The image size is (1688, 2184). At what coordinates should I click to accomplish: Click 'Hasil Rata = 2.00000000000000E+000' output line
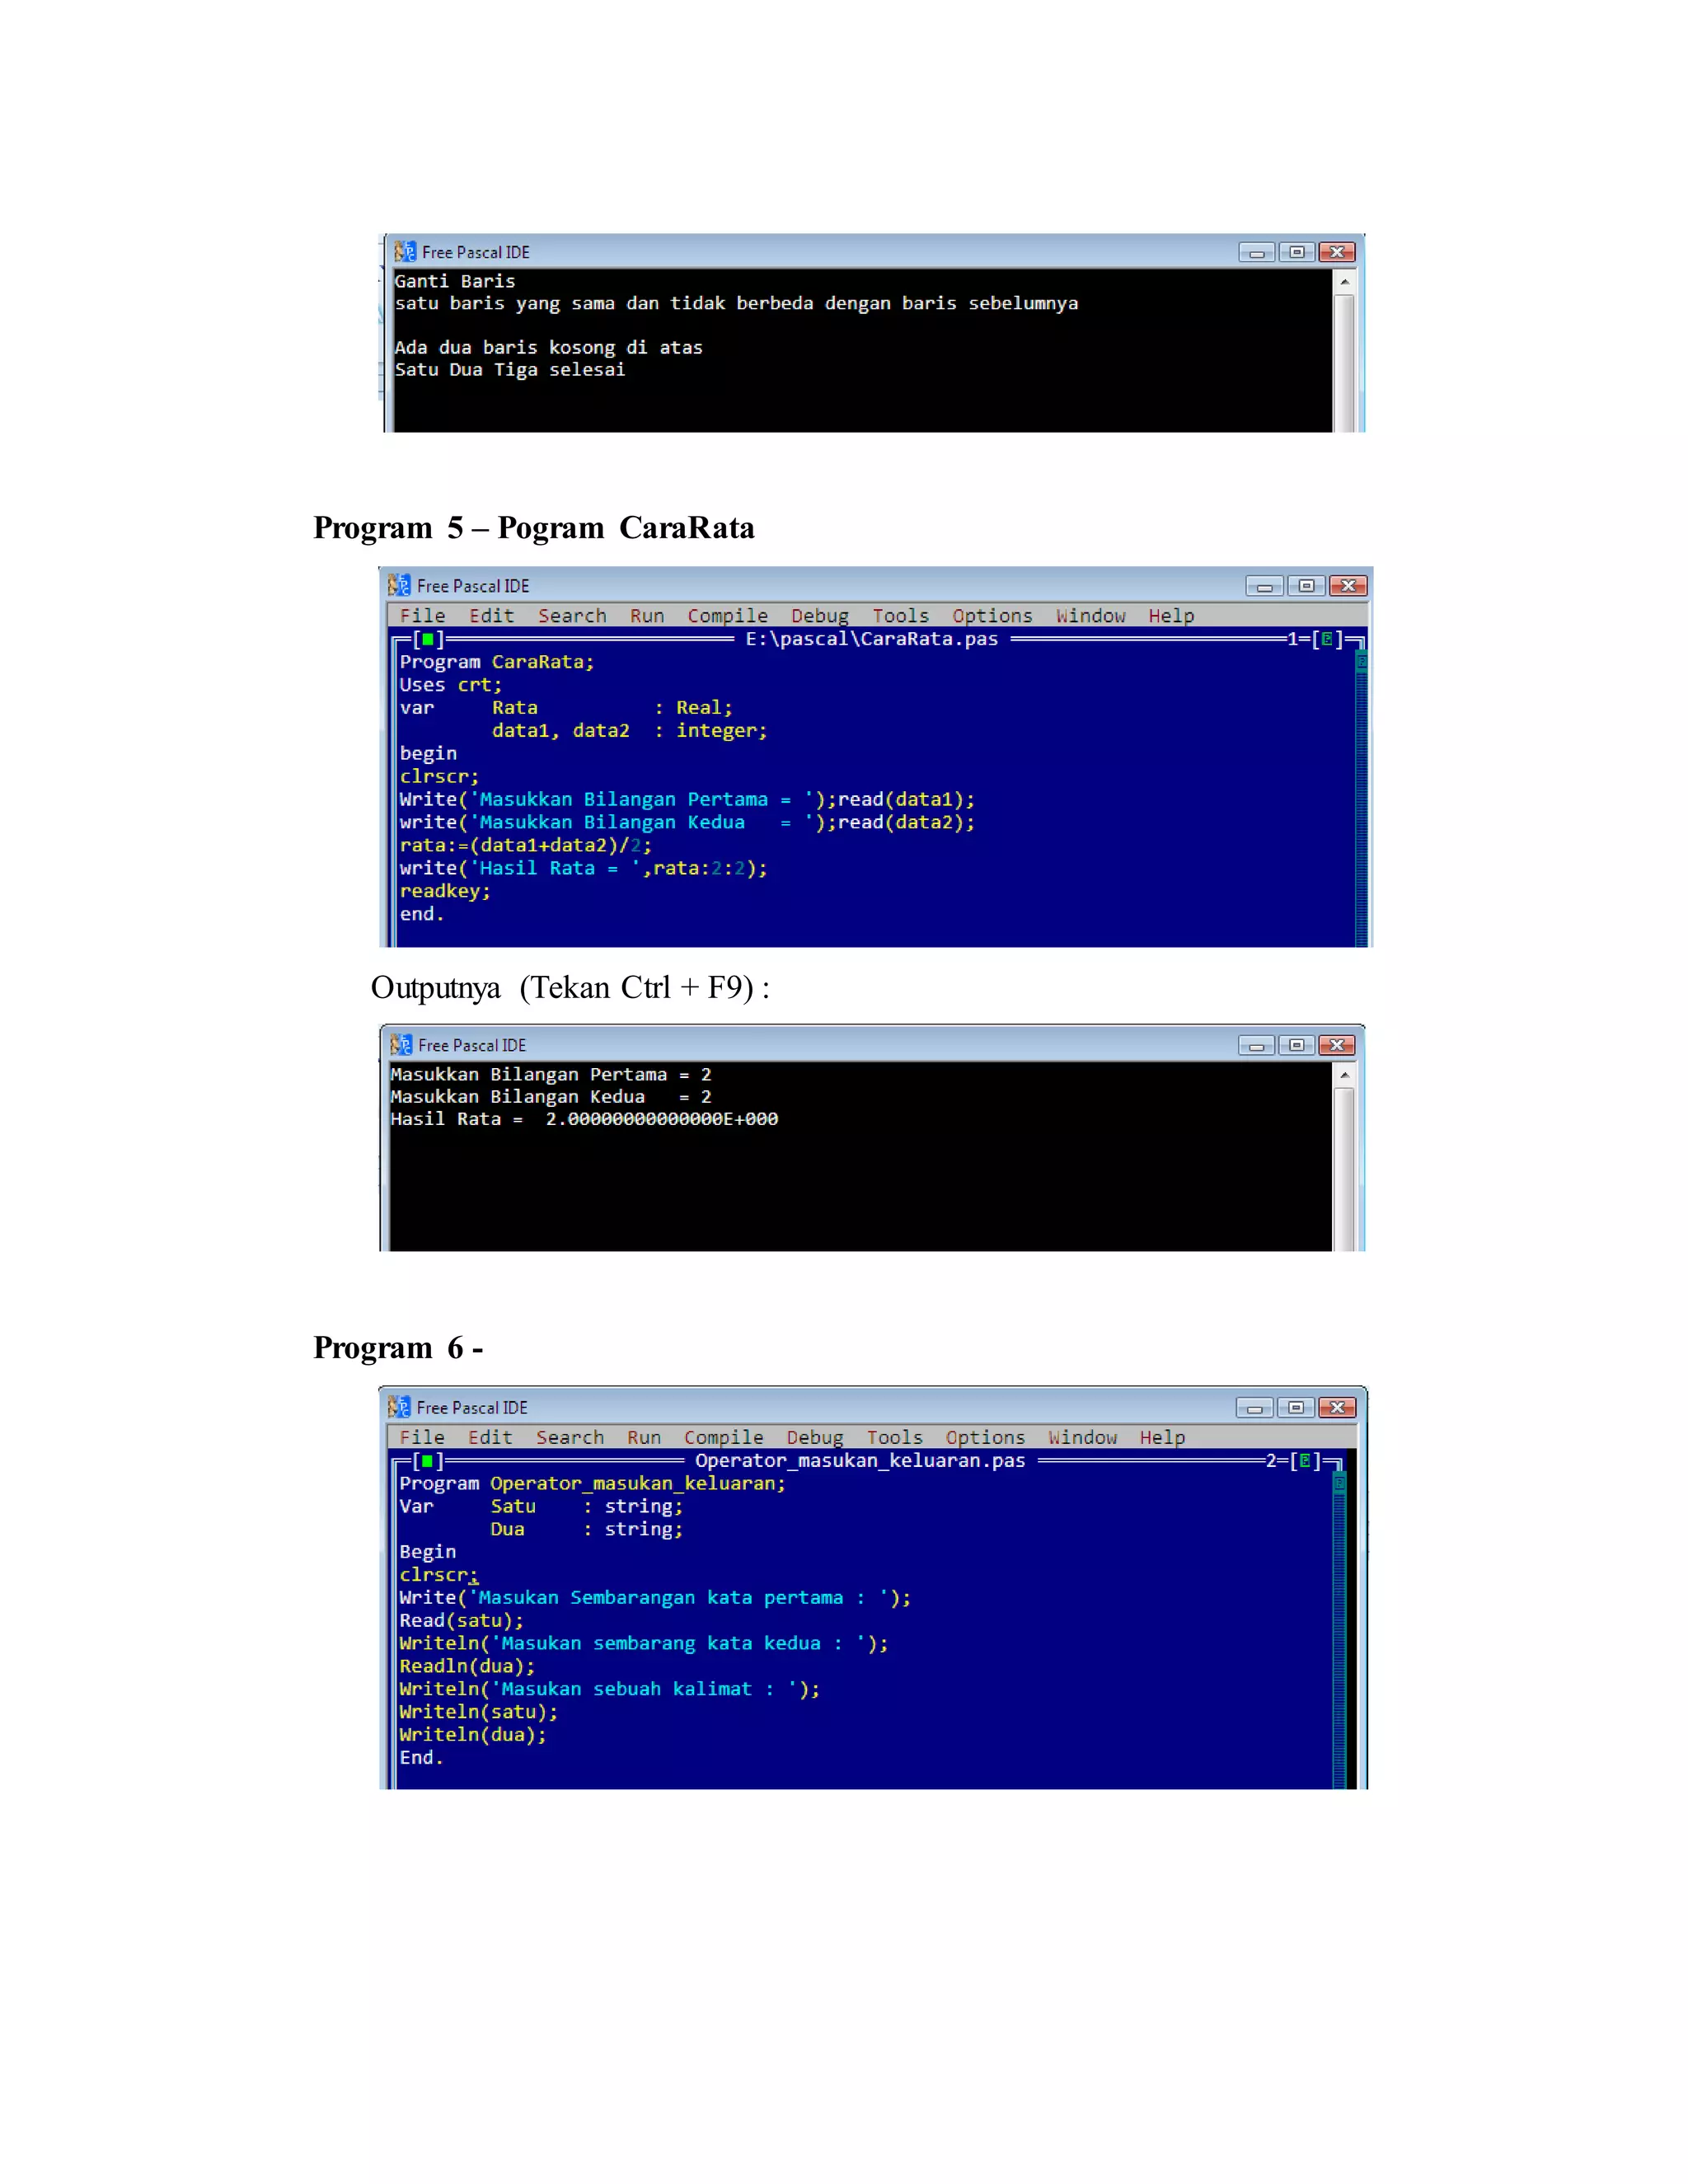[x=584, y=1119]
